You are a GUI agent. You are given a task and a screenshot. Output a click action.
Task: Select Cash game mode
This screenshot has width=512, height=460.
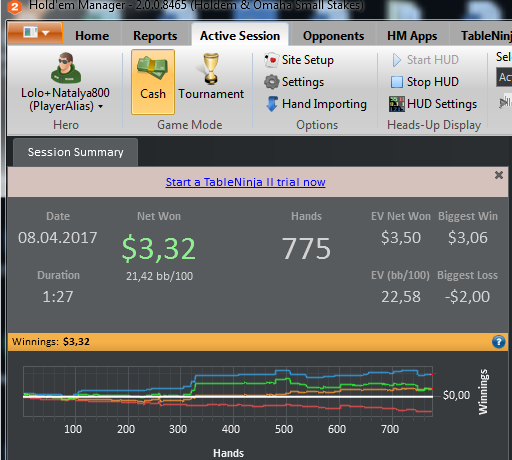click(x=153, y=82)
